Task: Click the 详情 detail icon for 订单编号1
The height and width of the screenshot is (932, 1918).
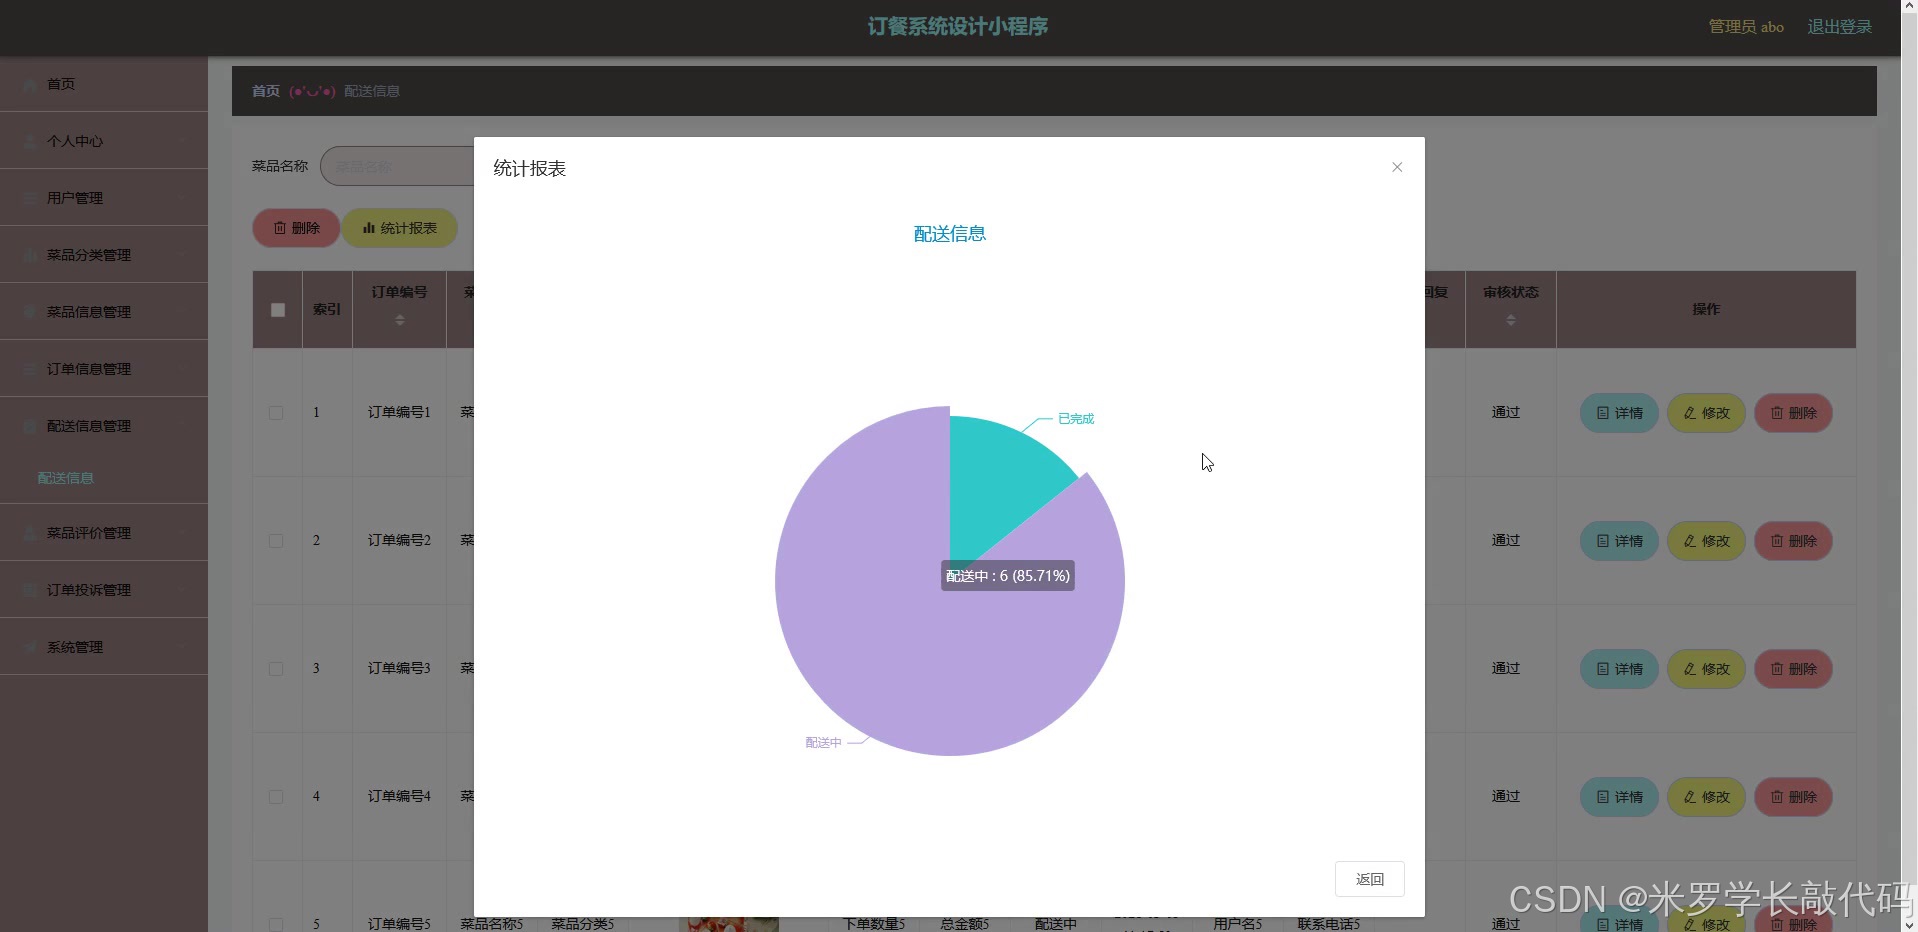Action: (x=1602, y=413)
